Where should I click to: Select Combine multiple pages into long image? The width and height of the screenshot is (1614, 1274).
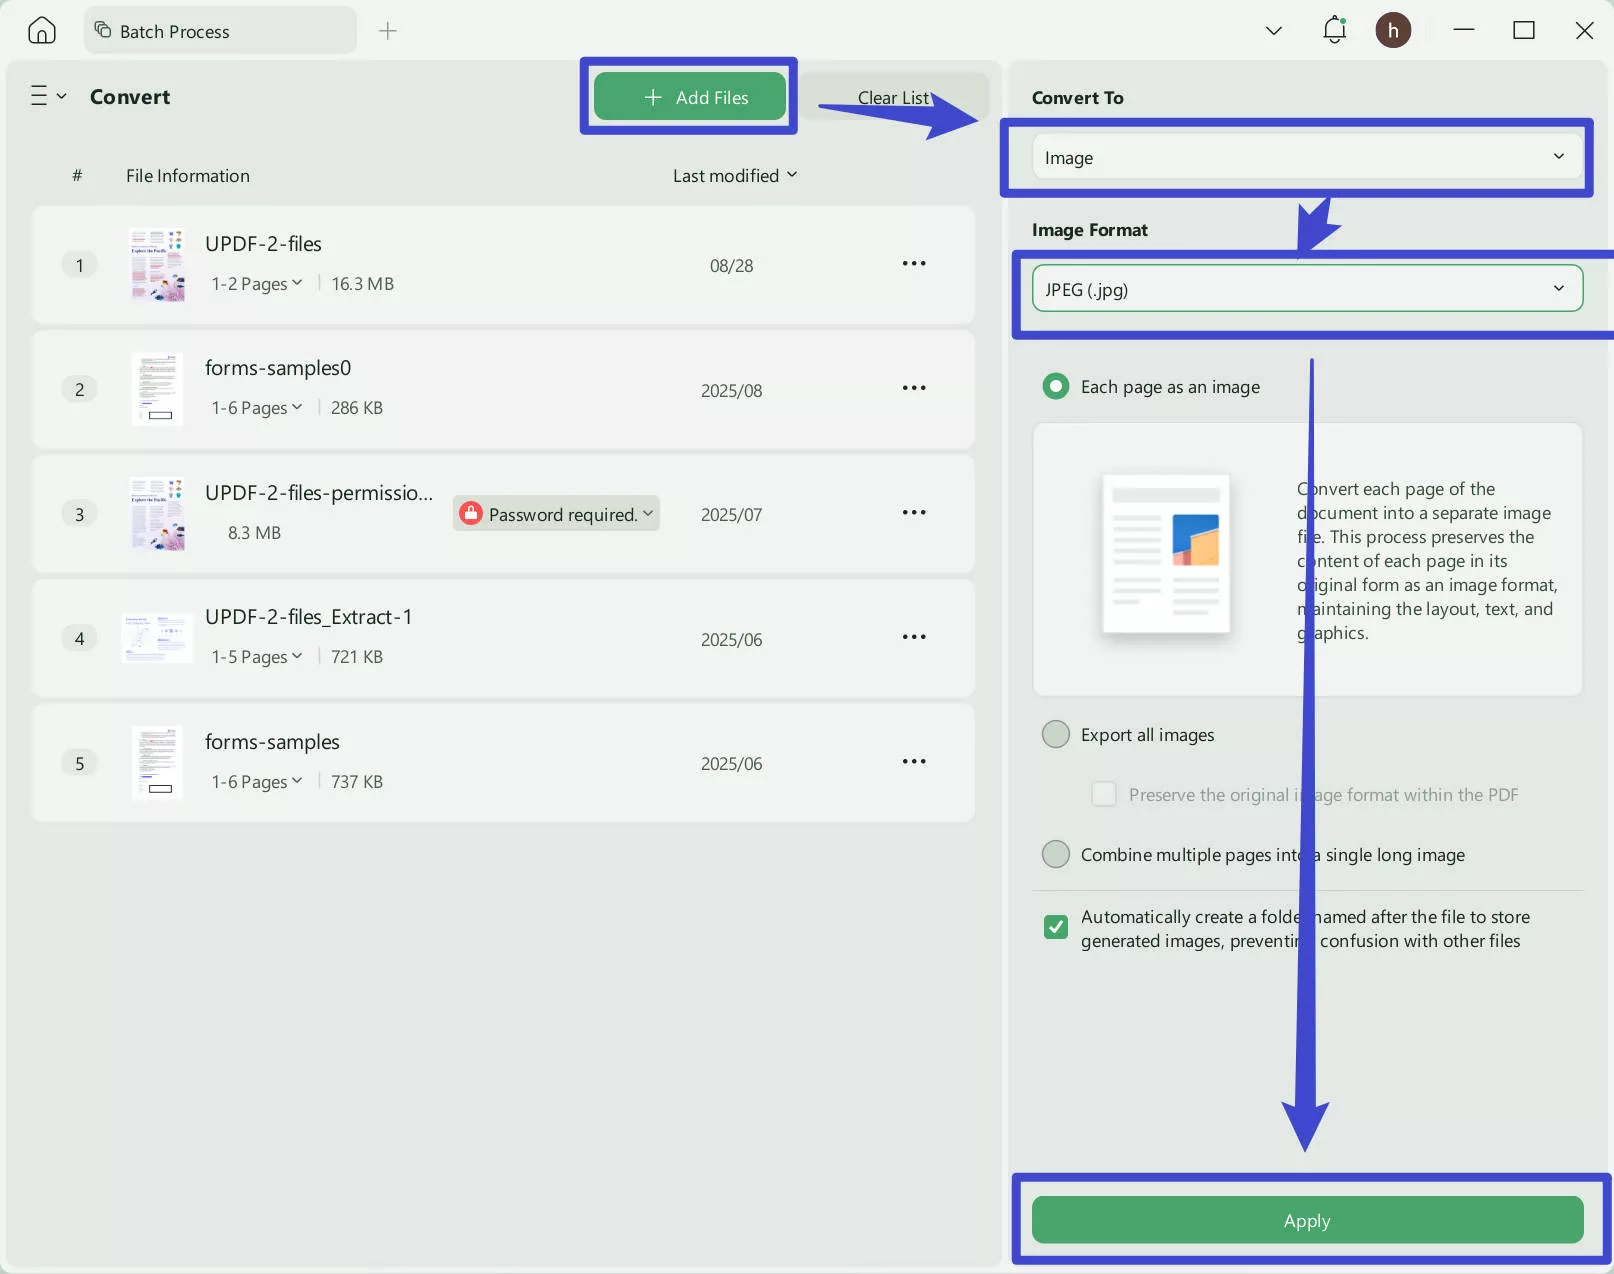[x=1056, y=855]
